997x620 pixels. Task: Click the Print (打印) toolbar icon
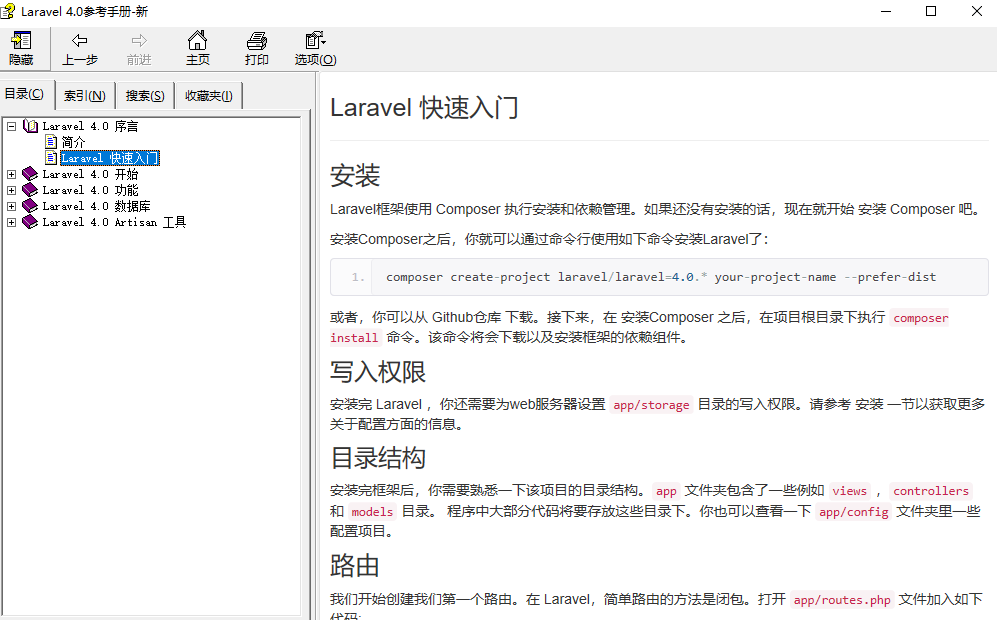pyautogui.click(x=257, y=48)
